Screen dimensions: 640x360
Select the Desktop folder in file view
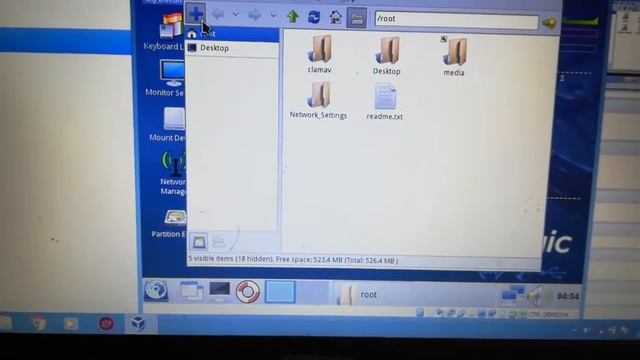[387, 56]
